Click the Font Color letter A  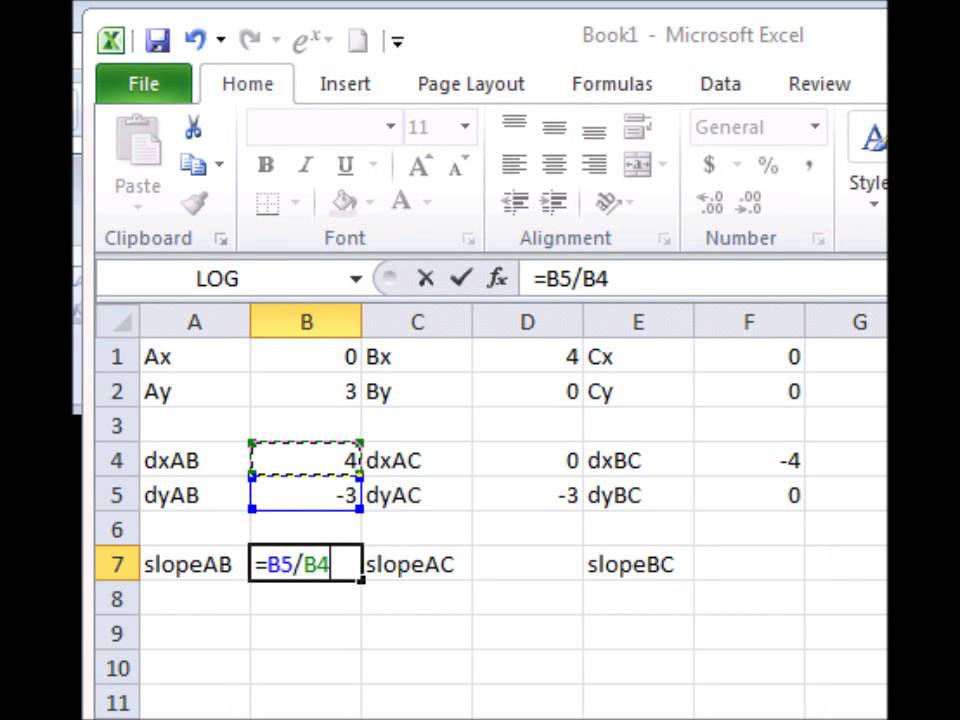pos(401,201)
